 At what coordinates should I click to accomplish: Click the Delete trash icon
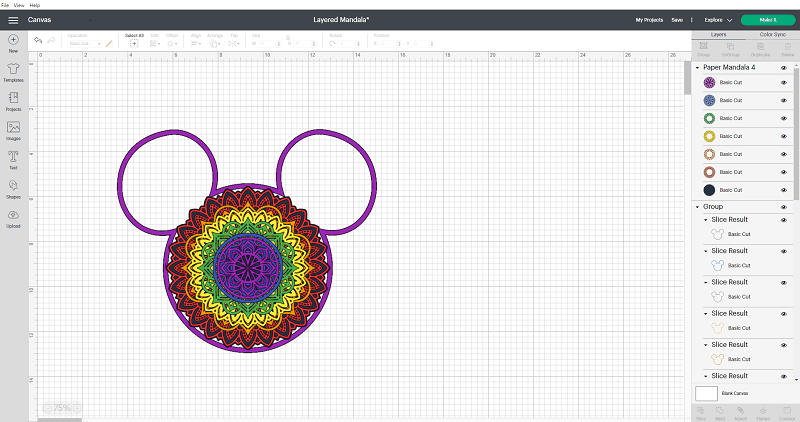pos(787,46)
